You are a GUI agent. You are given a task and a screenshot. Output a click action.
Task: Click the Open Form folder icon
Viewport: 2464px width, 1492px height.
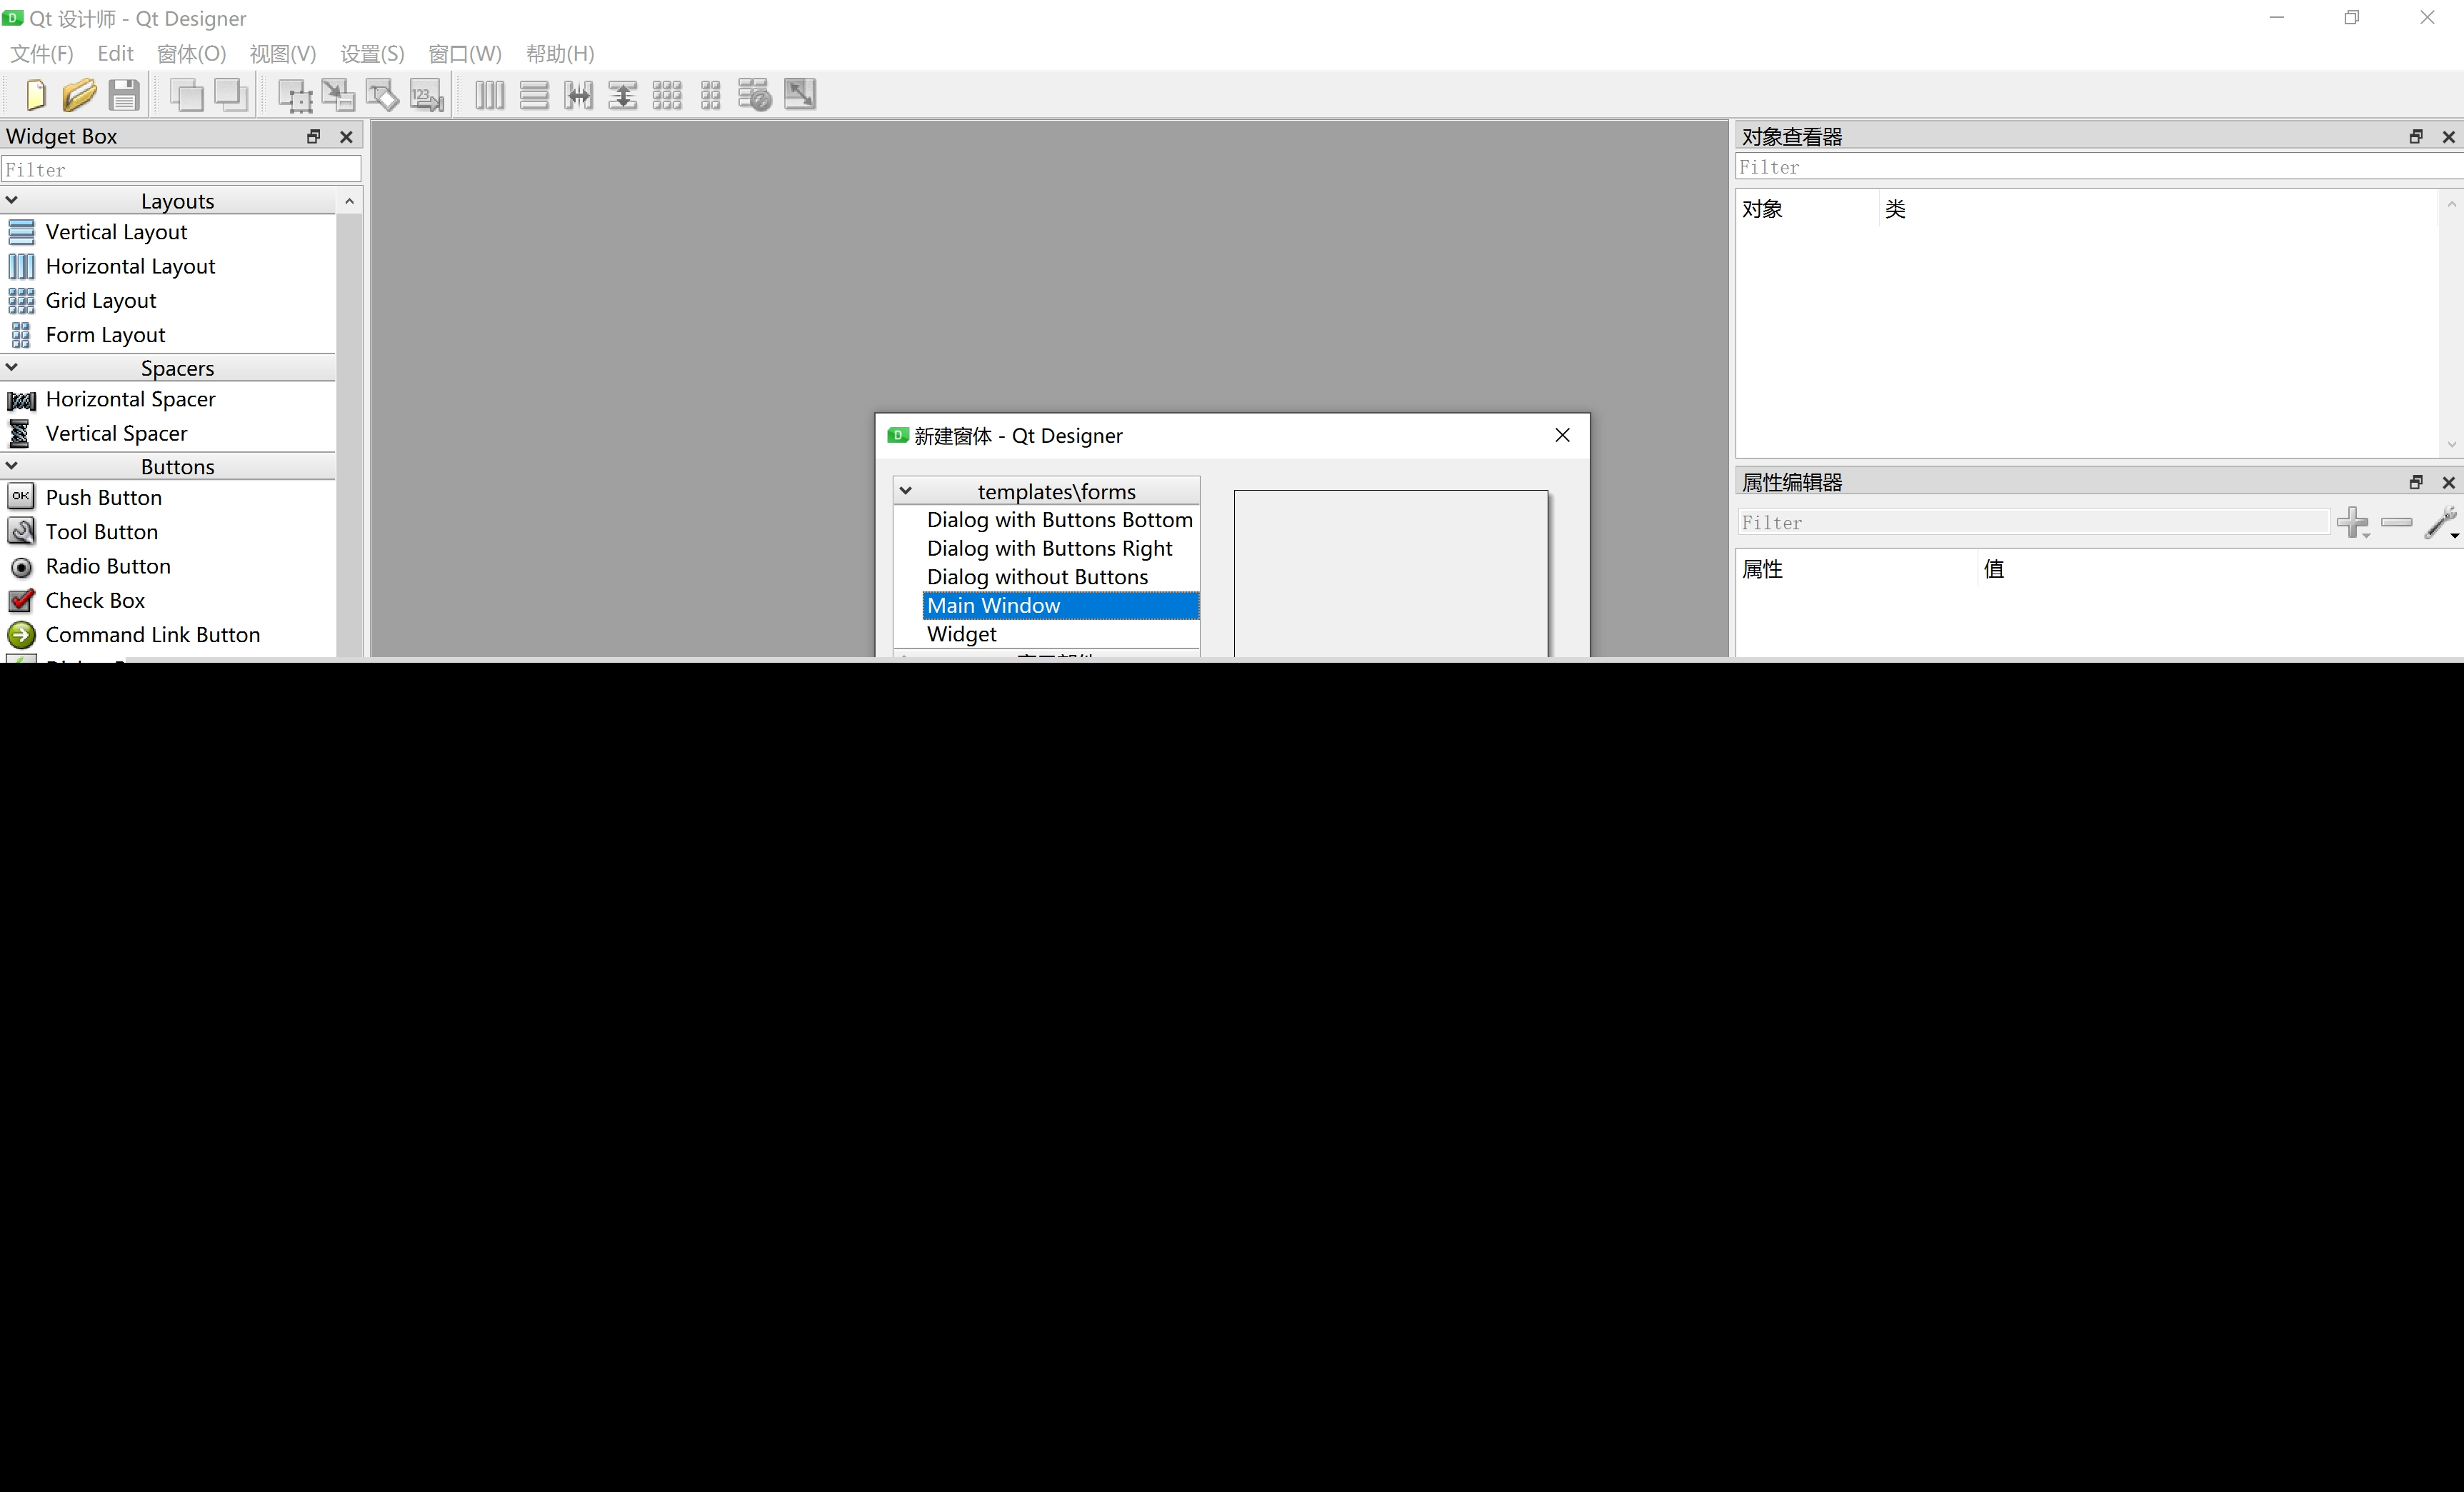point(79,95)
